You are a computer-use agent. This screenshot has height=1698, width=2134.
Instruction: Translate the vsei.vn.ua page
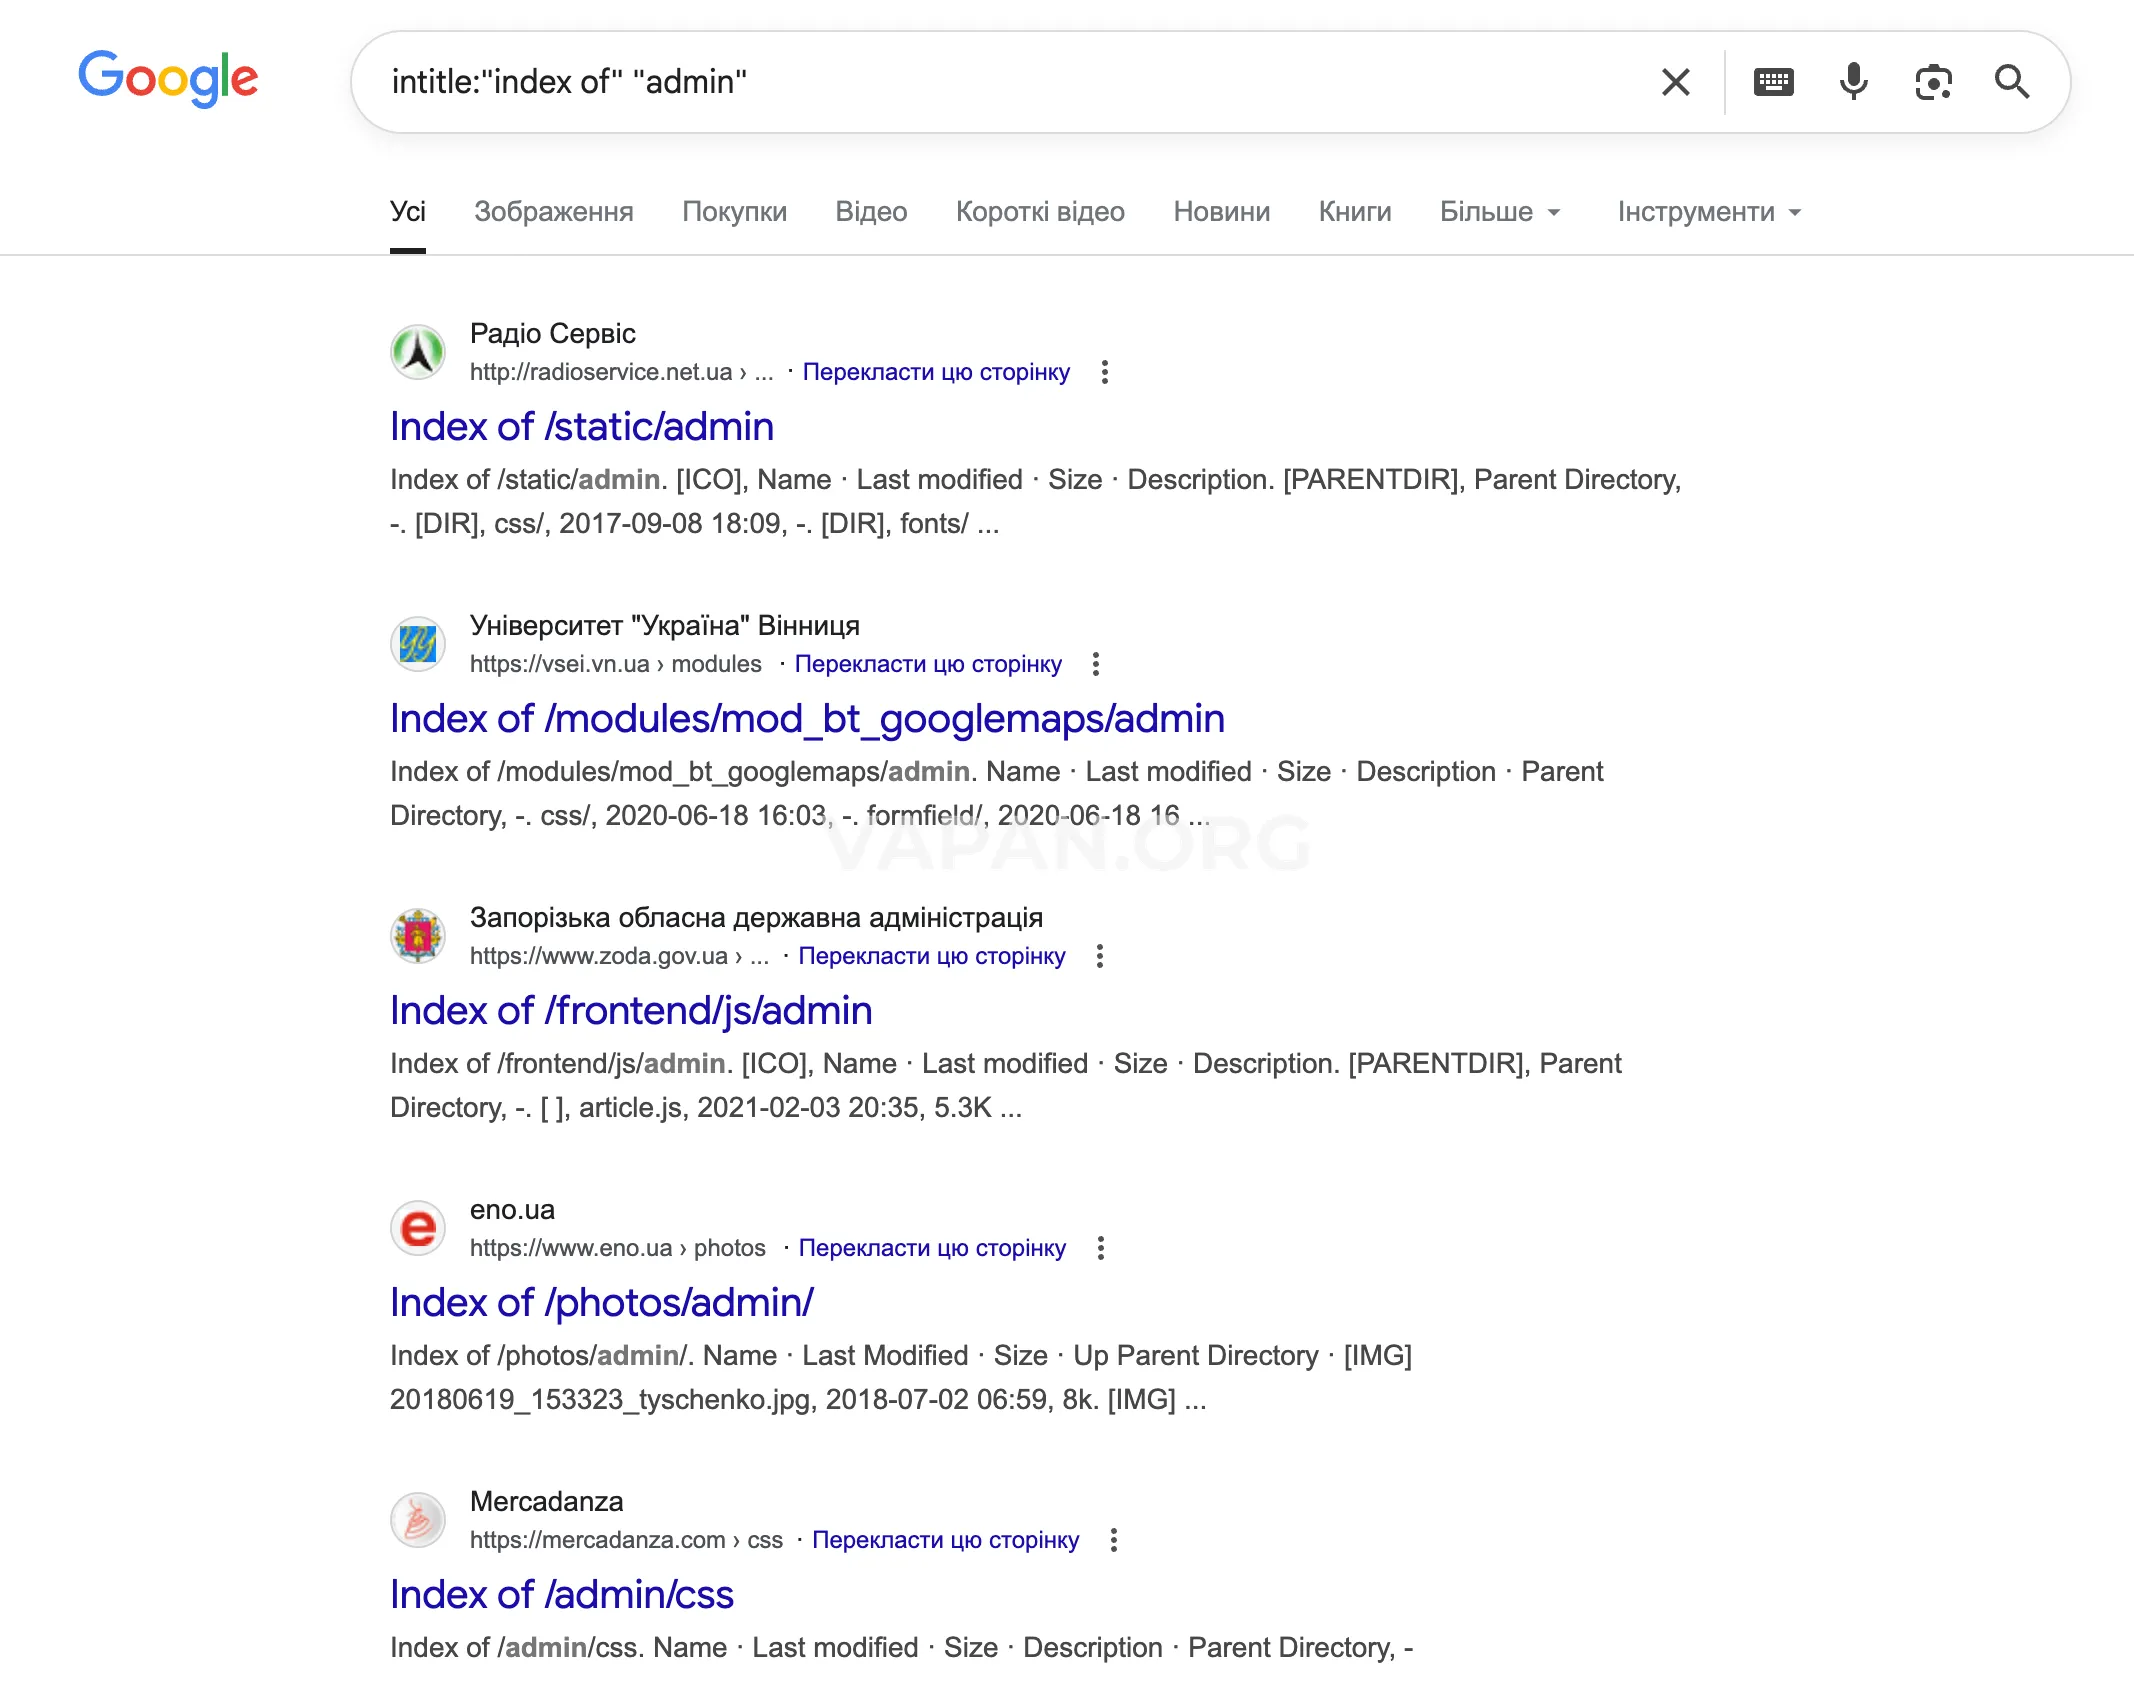[928, 664]
